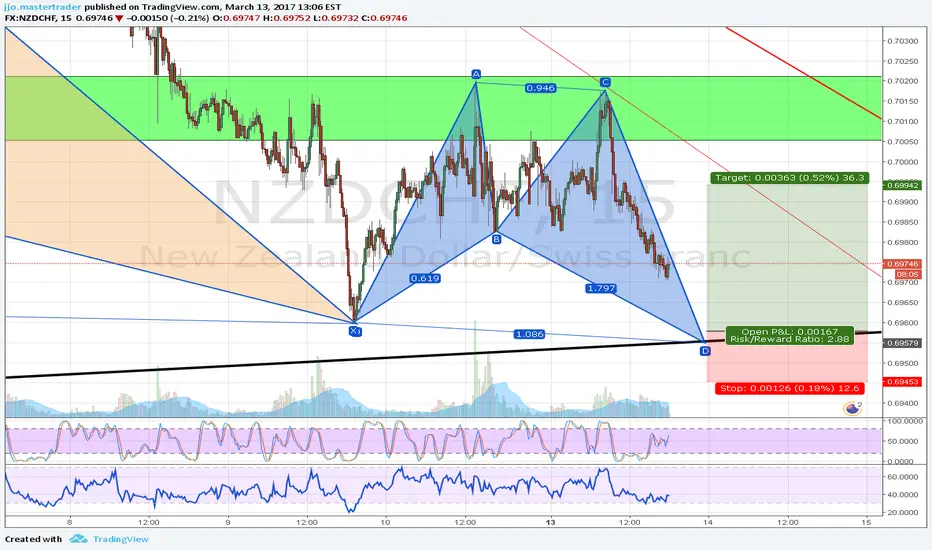
Task: Click the FX:NZDCHF, 15 symbol title
Action: [x=39, y=18]
